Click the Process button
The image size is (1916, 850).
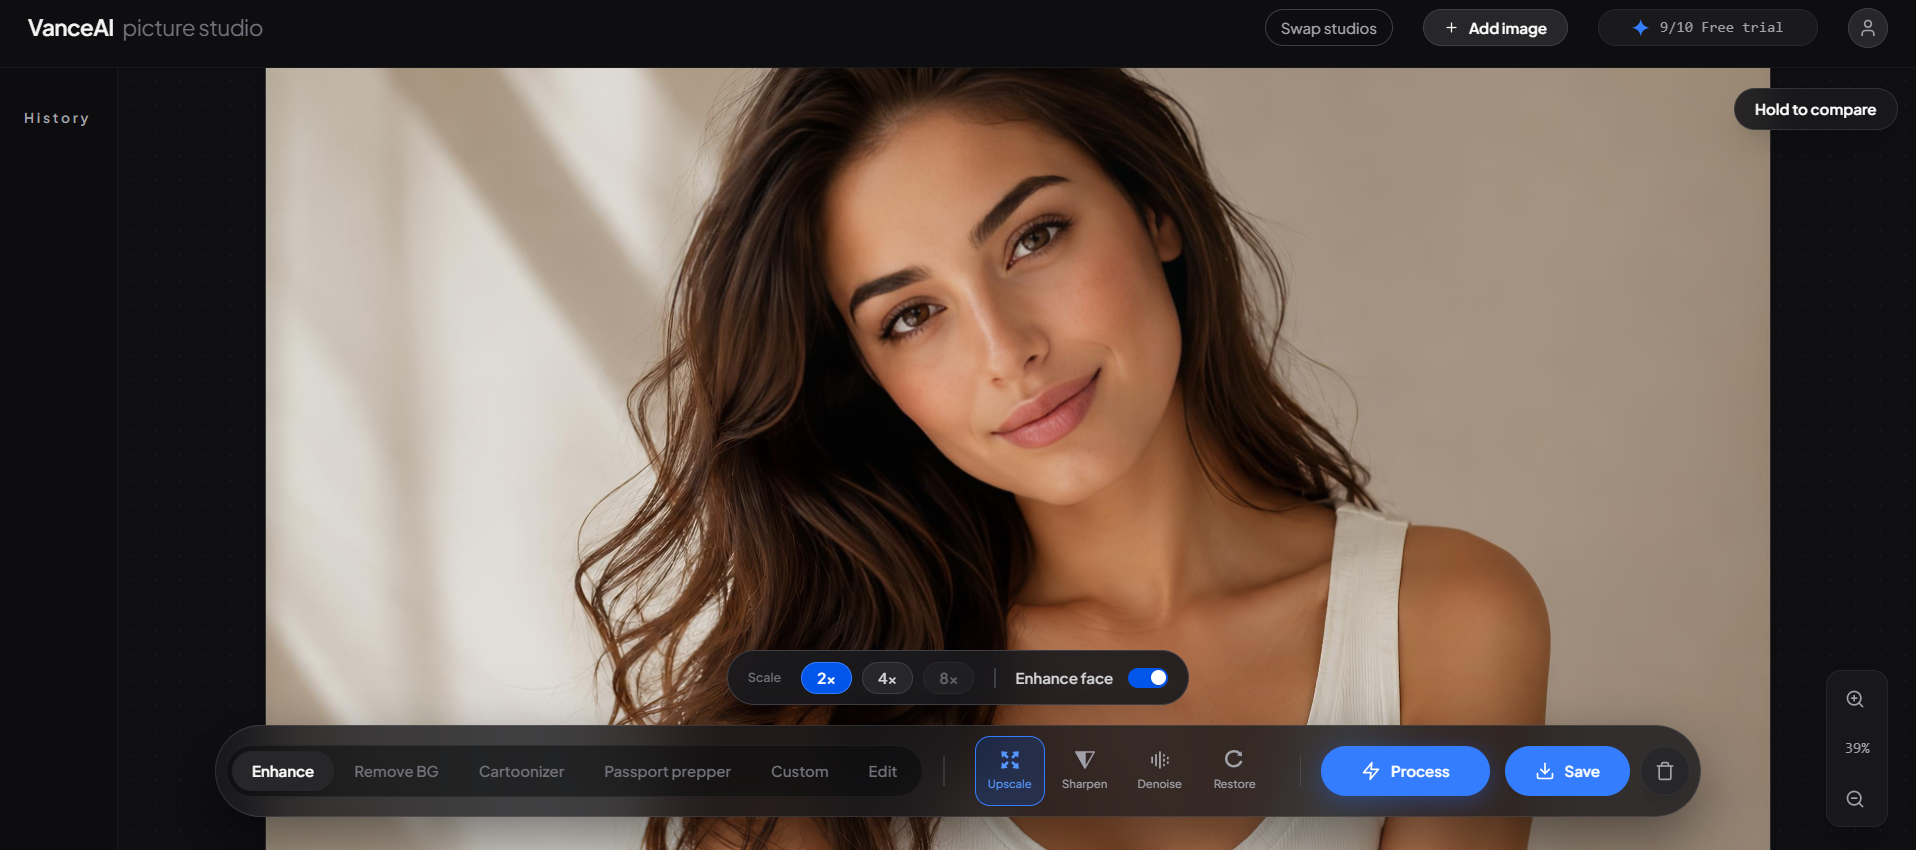(x=1405, y=771)
